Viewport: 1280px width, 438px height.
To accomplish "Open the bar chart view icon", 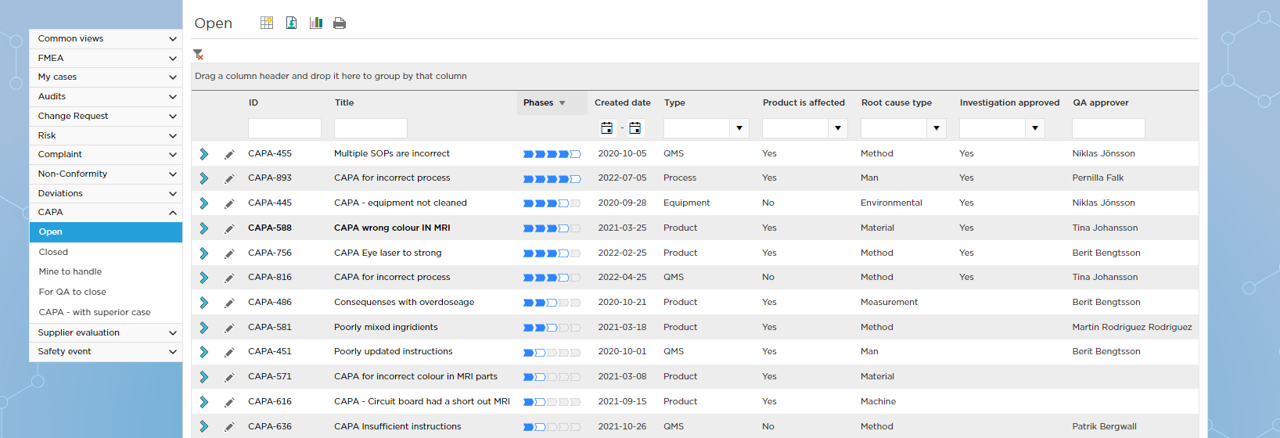I will [316, 23].
